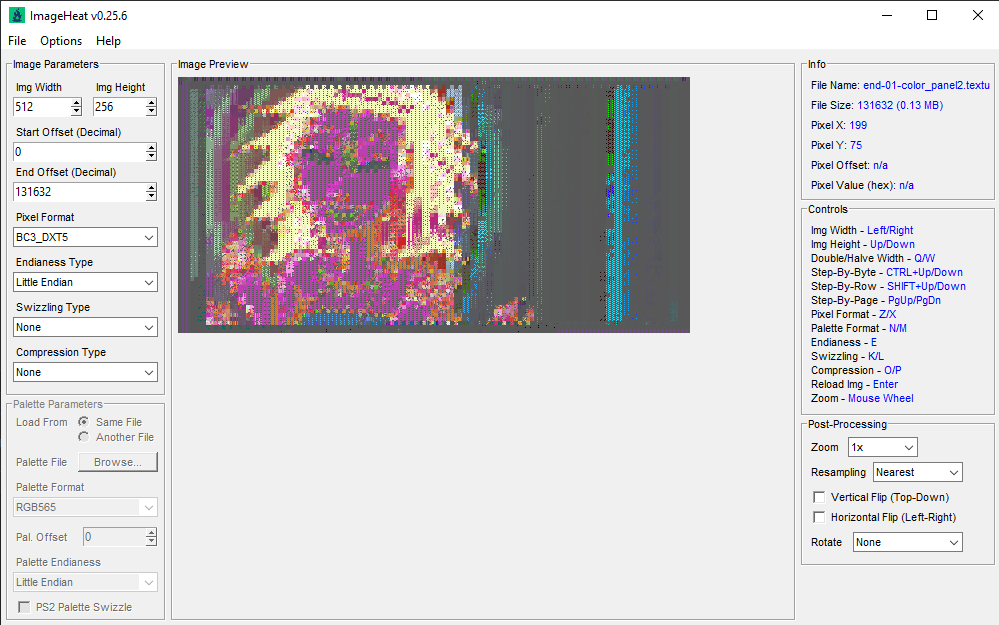Click the decoded texture image preview
Screen dimensions: 999x625
[434, 205]
